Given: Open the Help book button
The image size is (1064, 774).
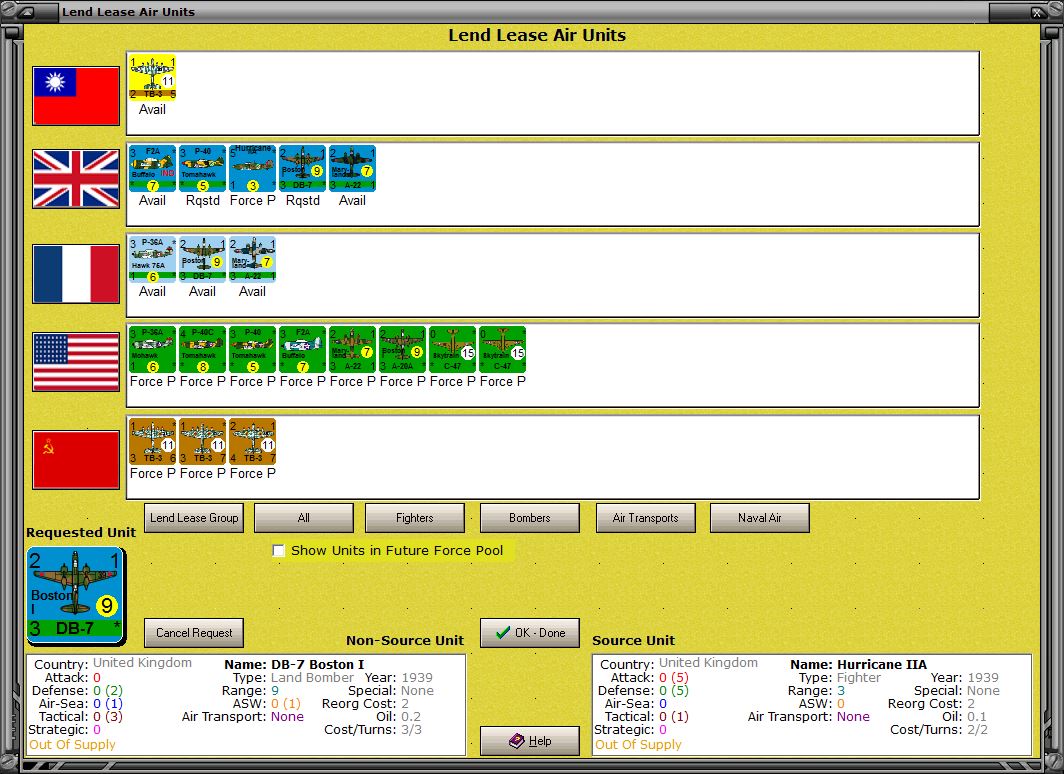Looking at the screenshot, I should (x=530, y=741).
